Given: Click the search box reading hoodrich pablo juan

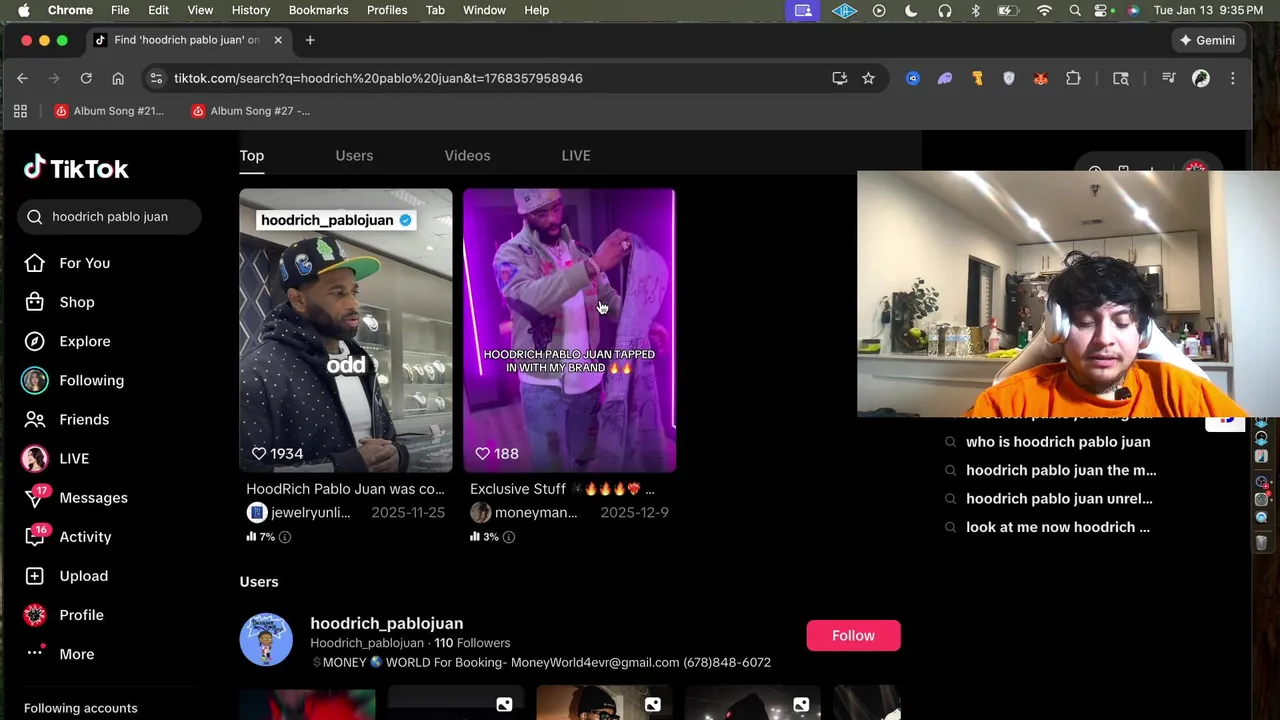Looking at the screenshot, I should (110, 216).
